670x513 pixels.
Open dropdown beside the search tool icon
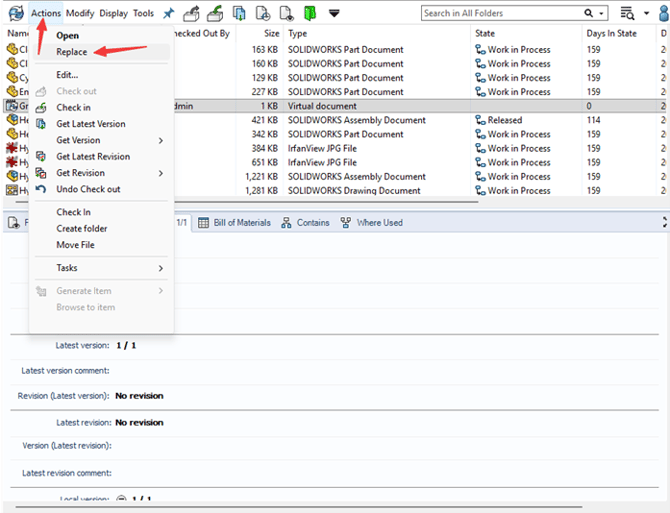tap(646, 13)
